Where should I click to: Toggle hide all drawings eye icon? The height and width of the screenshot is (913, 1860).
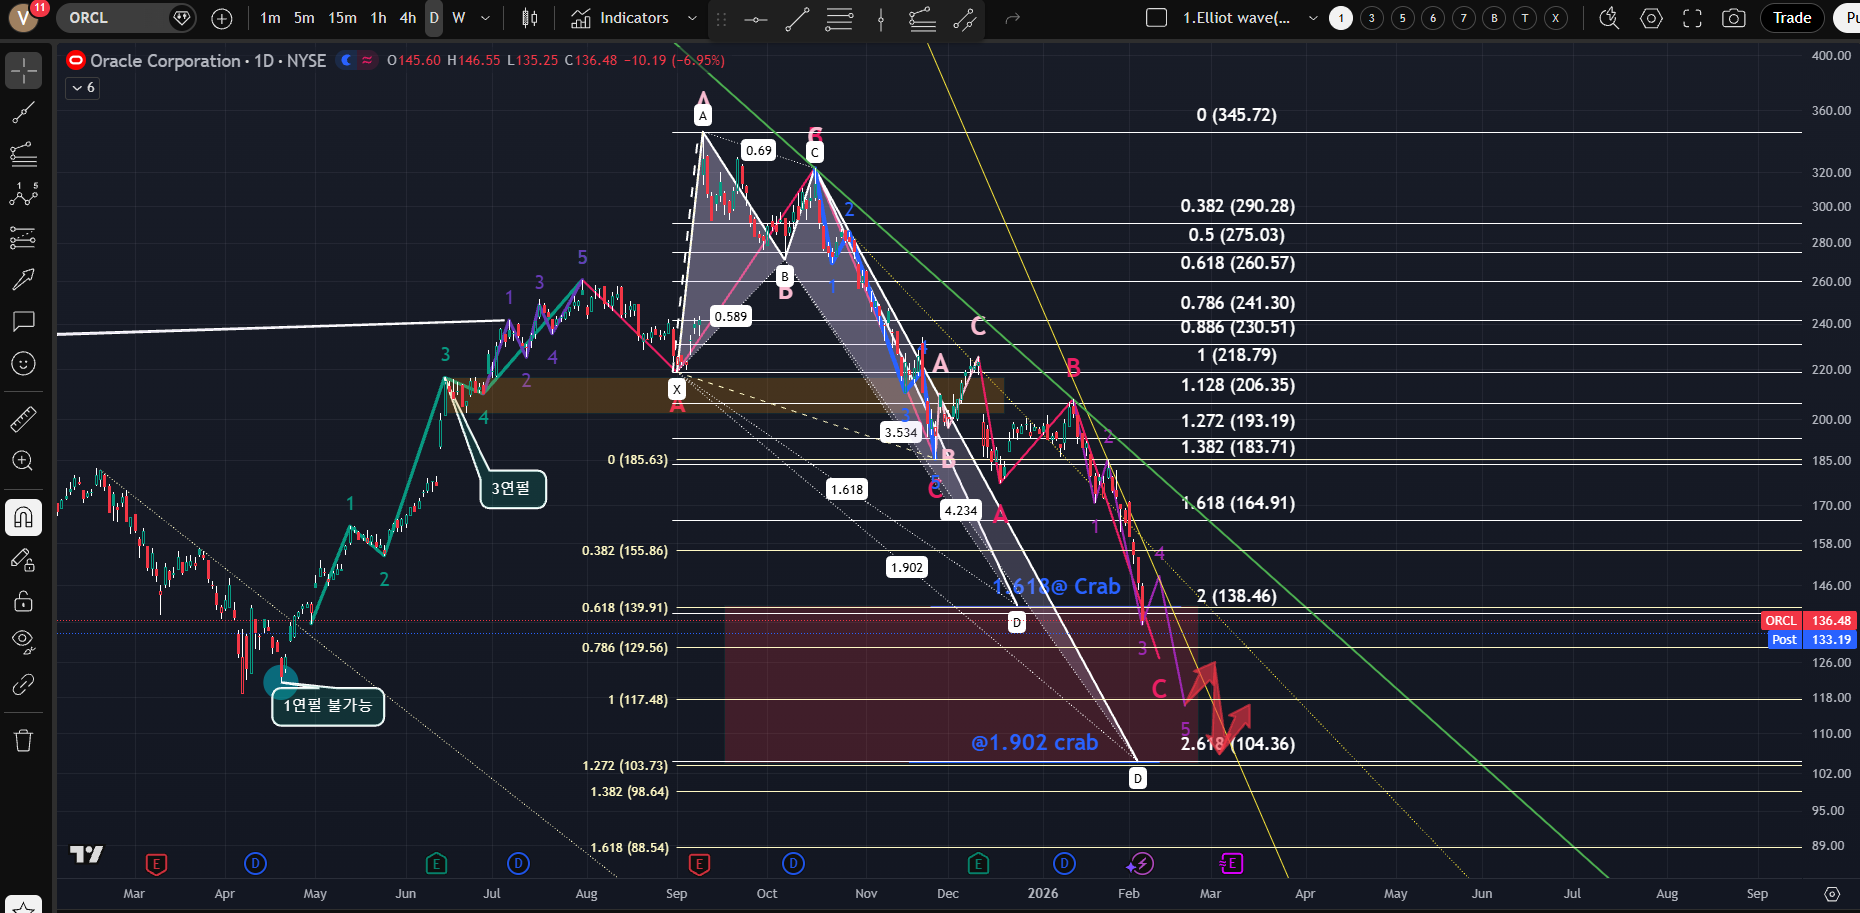coord(23,640)
